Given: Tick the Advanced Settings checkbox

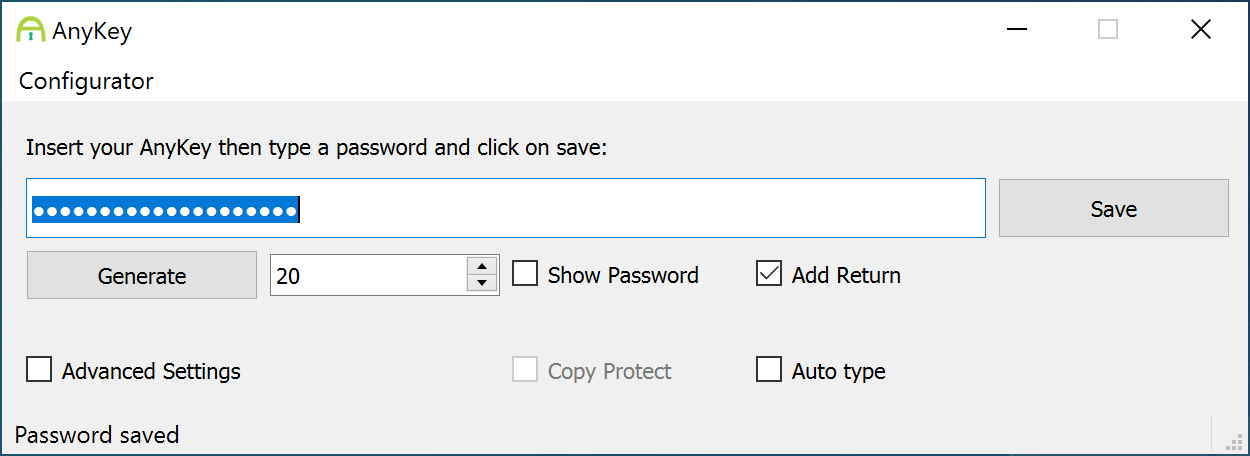Looking at the screenshot, I should (x=39, y=370).
